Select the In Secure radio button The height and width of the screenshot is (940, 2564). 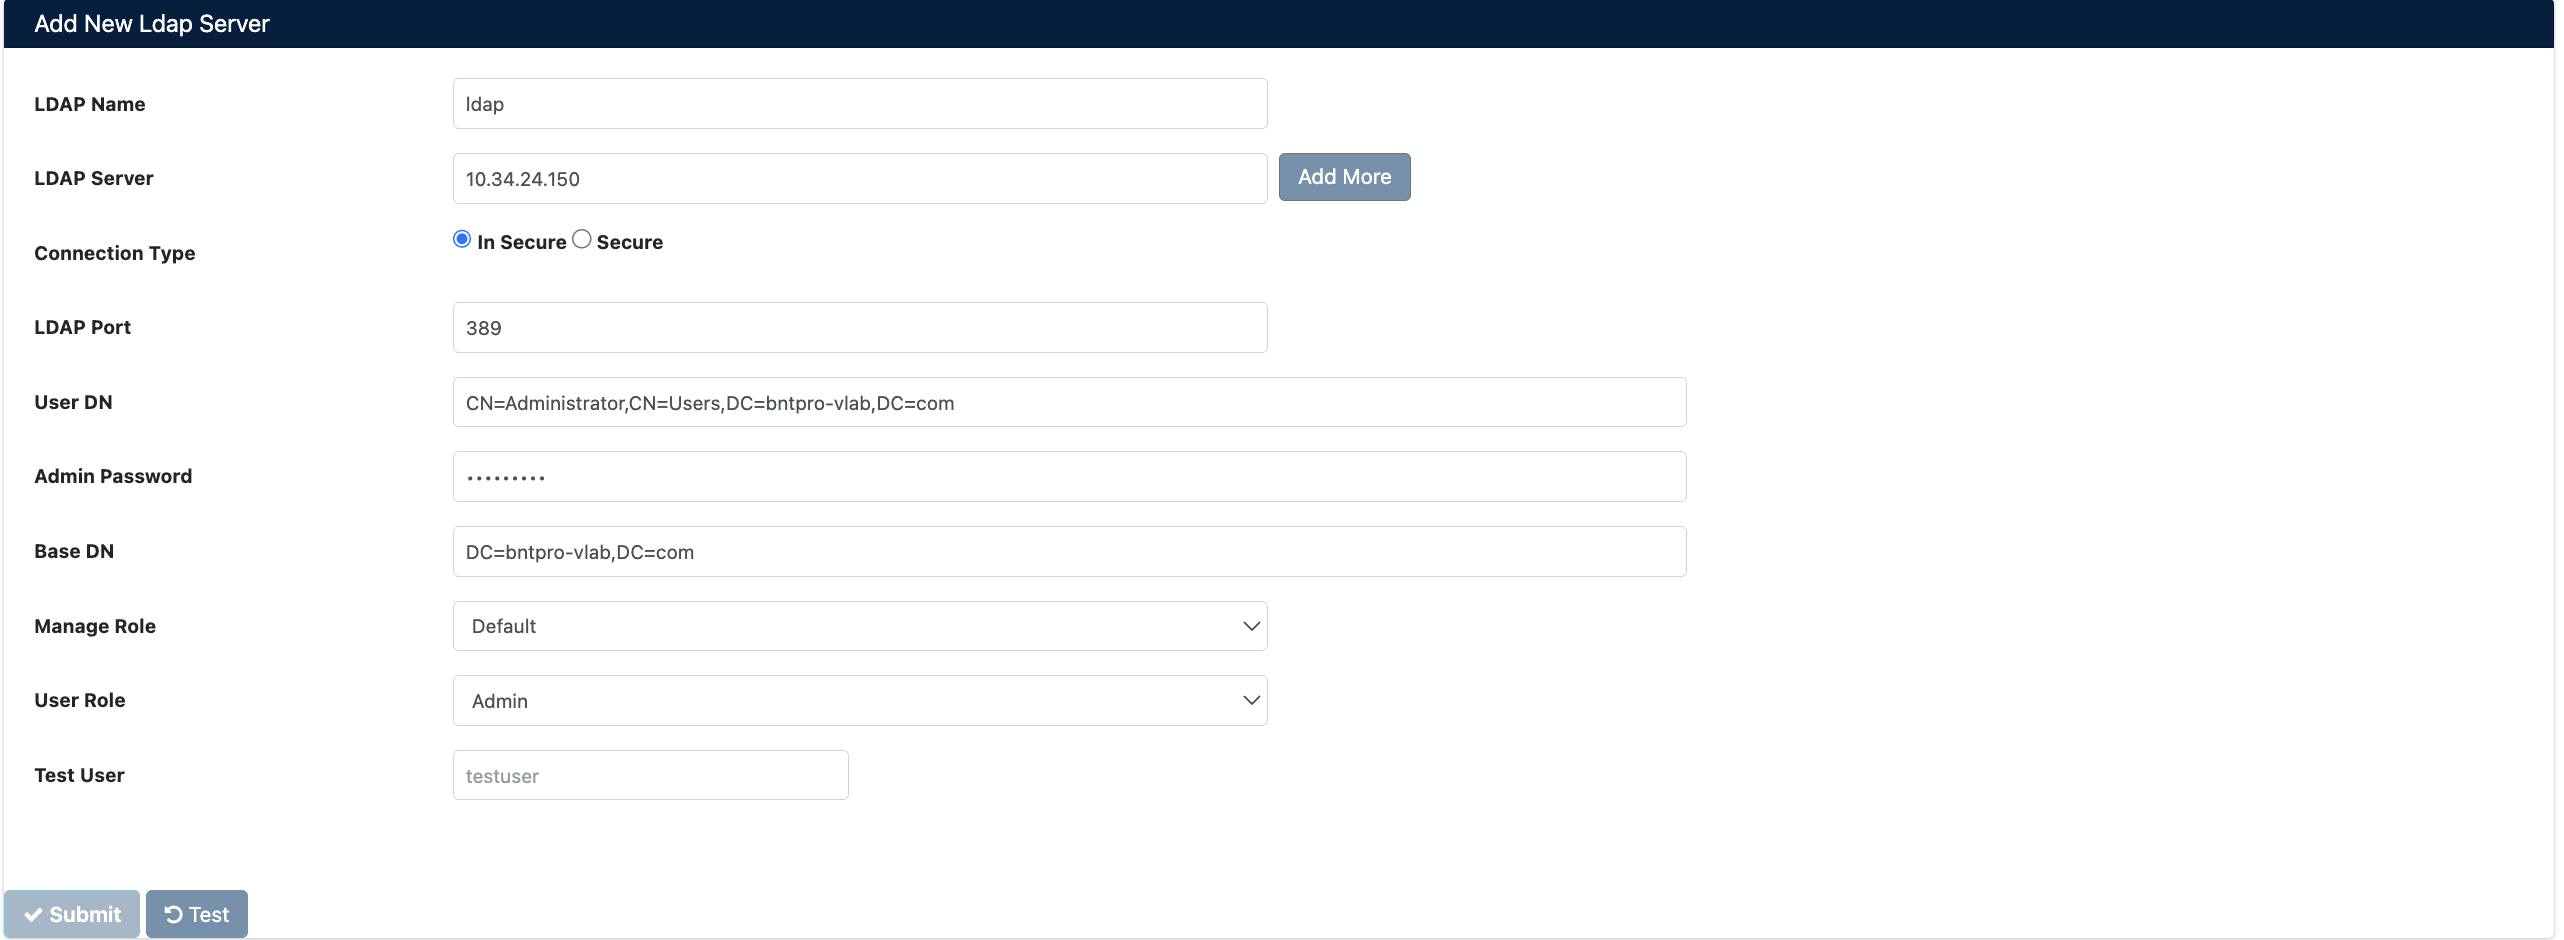tap(460, 238)
